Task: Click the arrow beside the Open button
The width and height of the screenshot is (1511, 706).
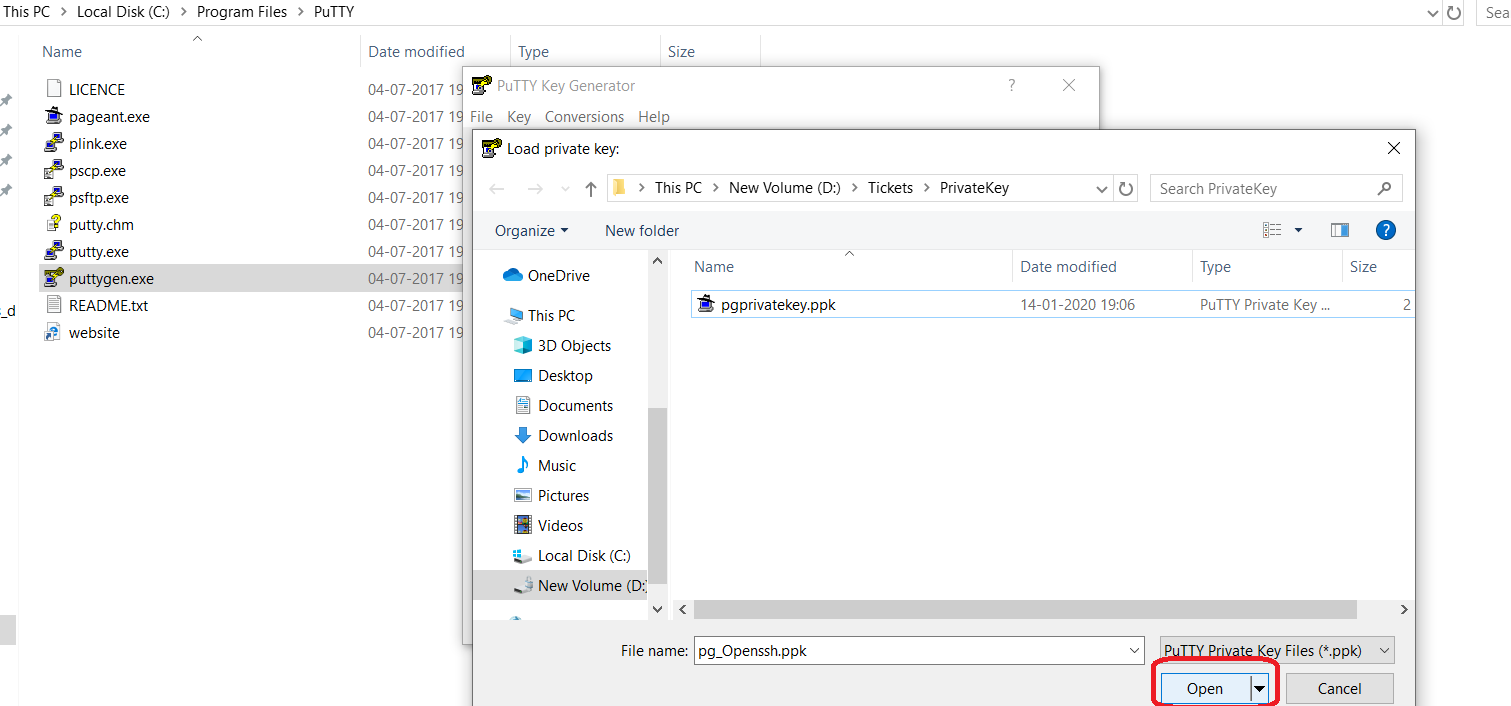Action: (x=1260, y=689)
